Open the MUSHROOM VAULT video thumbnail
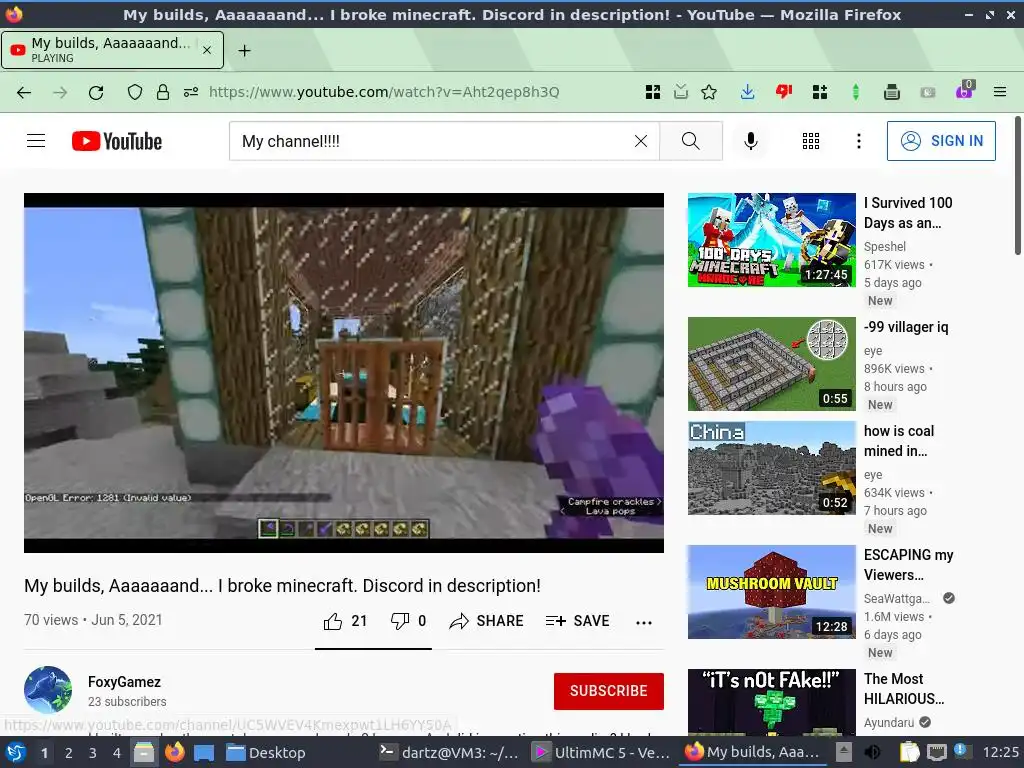 pyautogui.click(x=772, y=592)
